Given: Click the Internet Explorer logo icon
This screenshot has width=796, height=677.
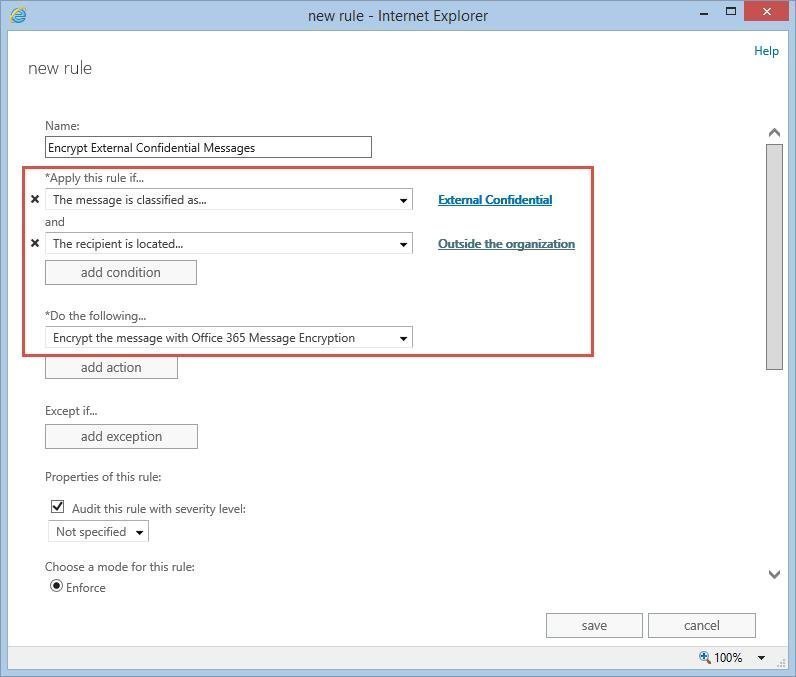Looking at the screenshot, I should [x=18, y=15].
